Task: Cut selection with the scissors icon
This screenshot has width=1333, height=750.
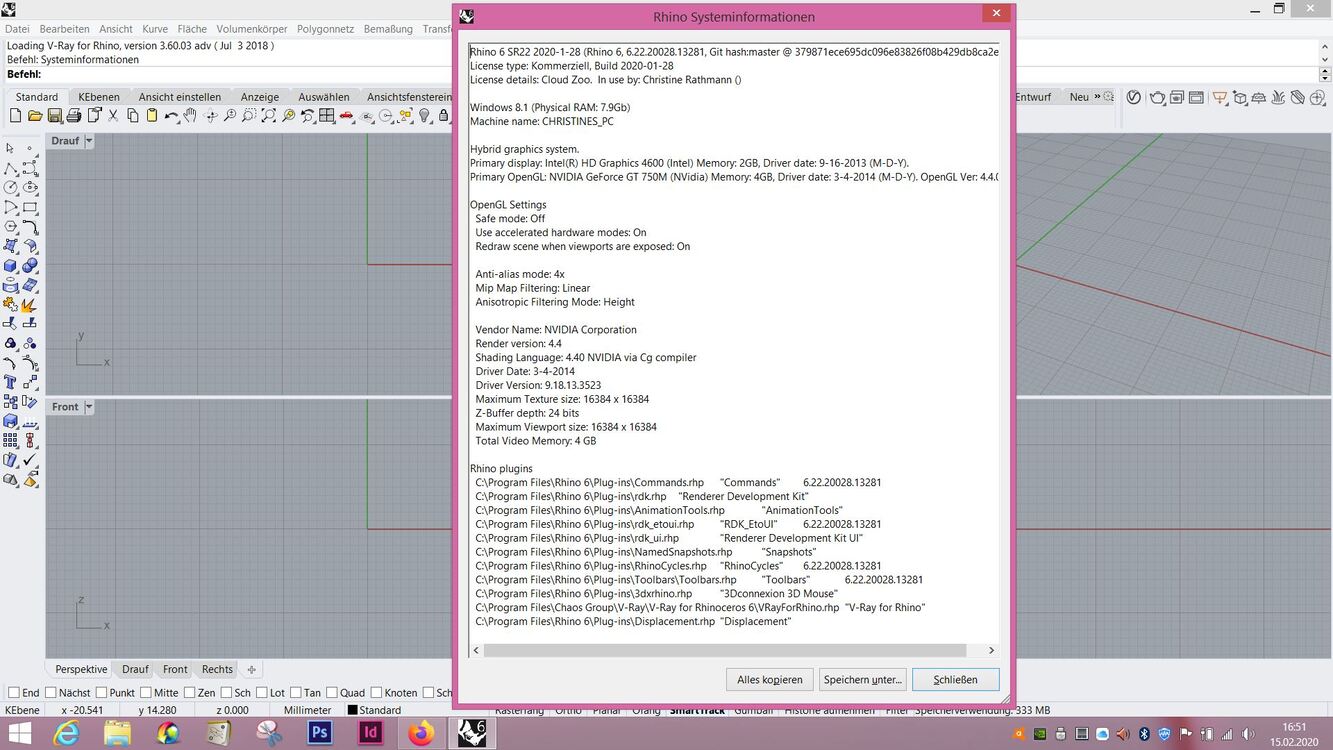Action: click(x=113, y=116)
